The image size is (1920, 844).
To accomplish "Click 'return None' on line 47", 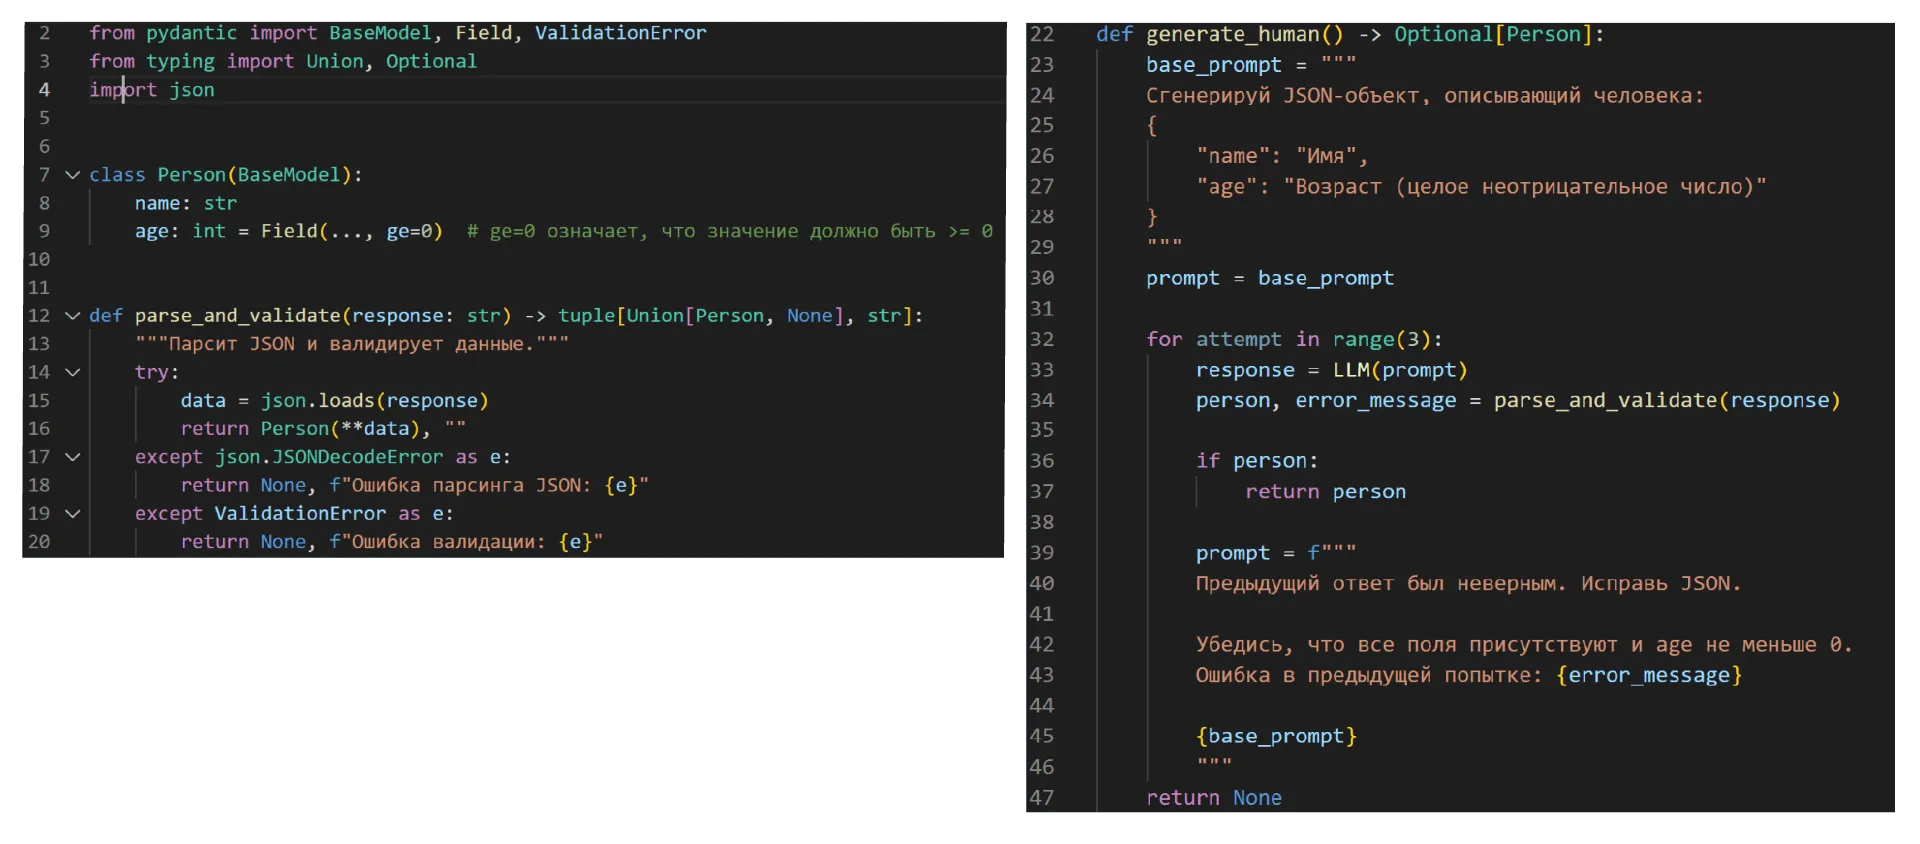I will click(1213, 798).
